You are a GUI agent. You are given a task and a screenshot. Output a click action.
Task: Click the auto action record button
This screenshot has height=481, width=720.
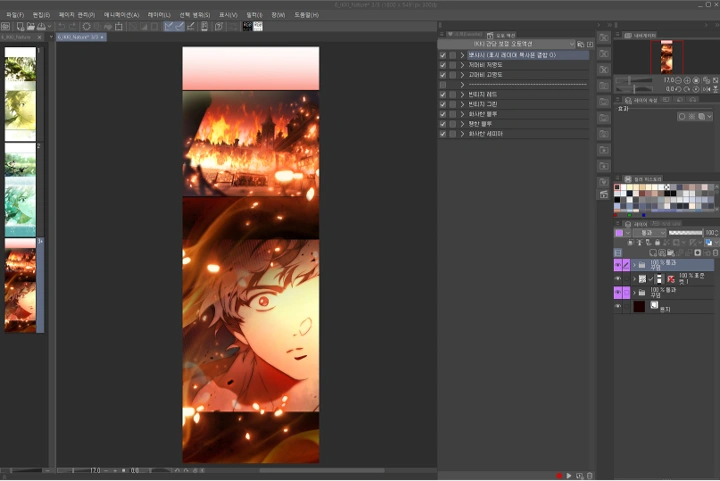click(559, 475)
